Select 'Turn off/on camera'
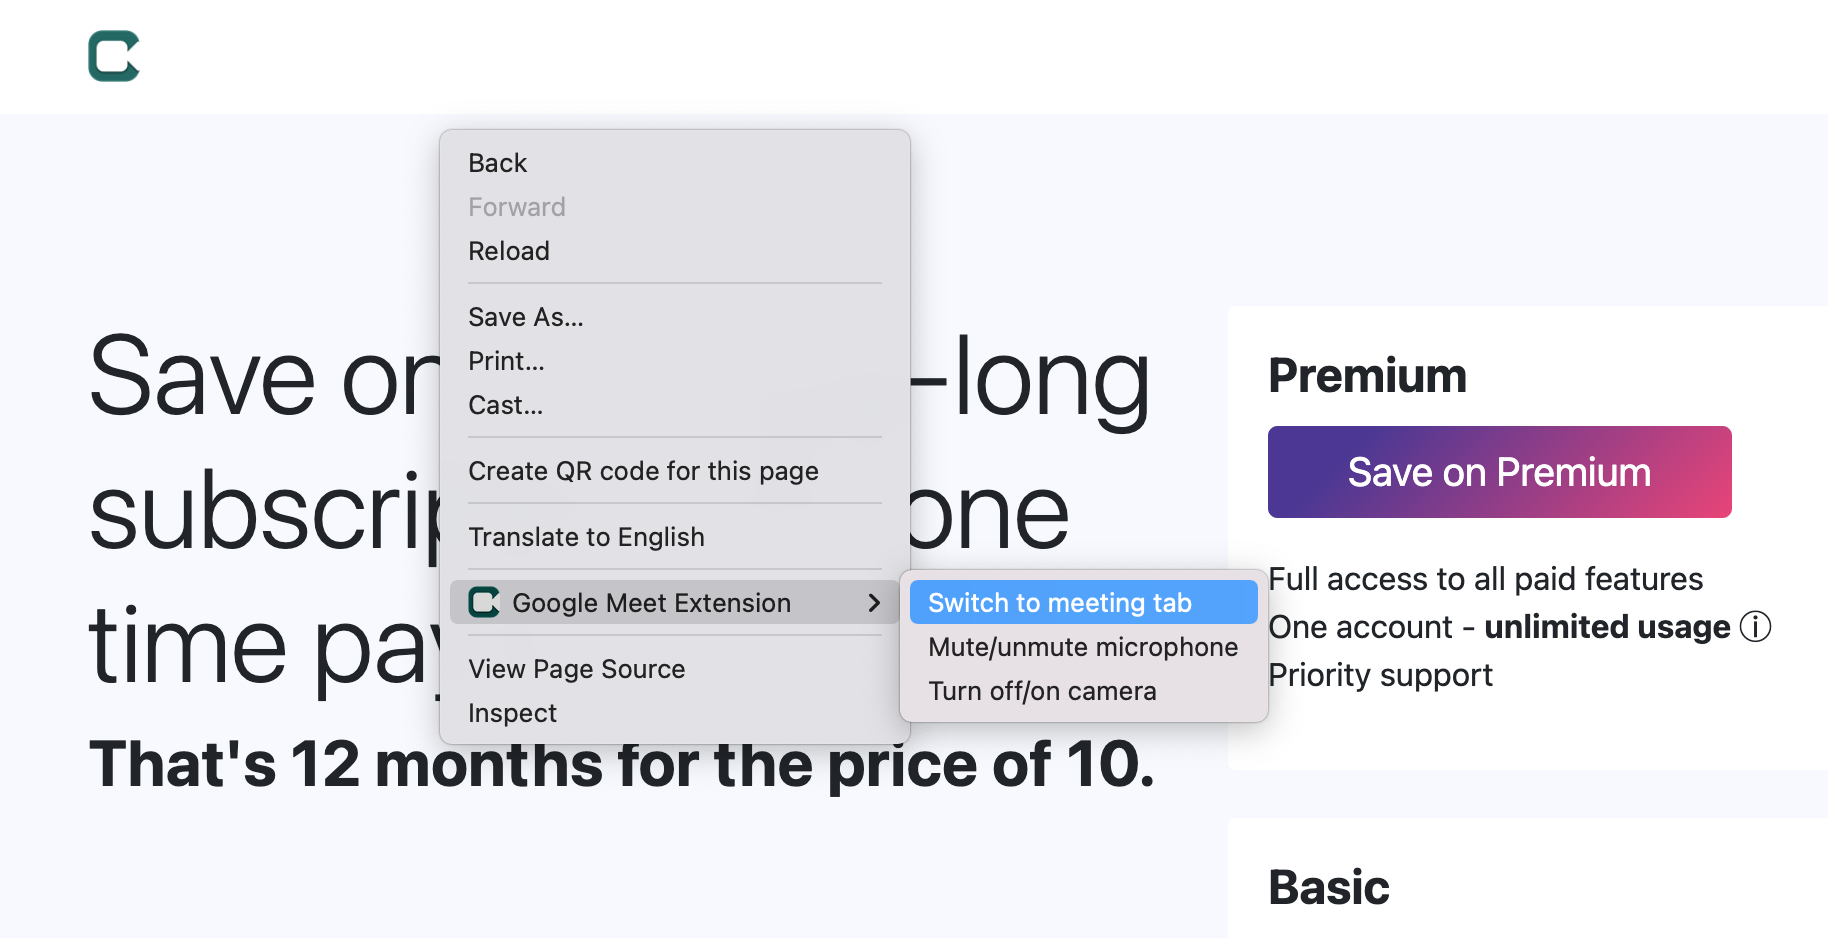This screenshot has height=938, width=1828. coord(1042,690)
